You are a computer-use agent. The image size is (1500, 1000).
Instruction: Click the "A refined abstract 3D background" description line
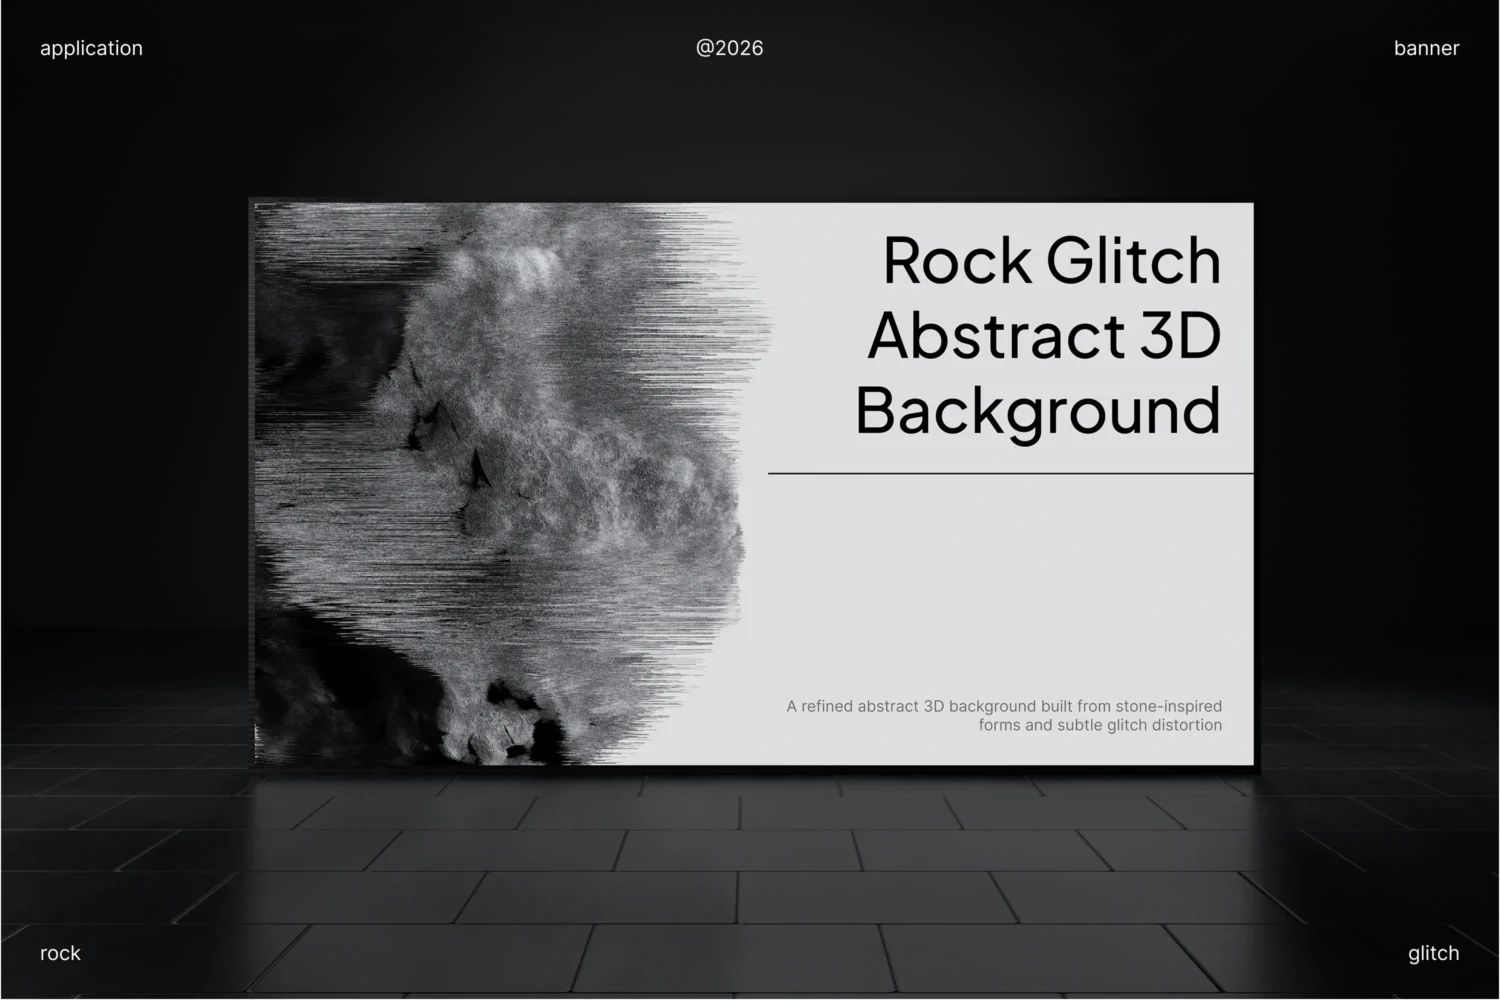point(1004,706)
